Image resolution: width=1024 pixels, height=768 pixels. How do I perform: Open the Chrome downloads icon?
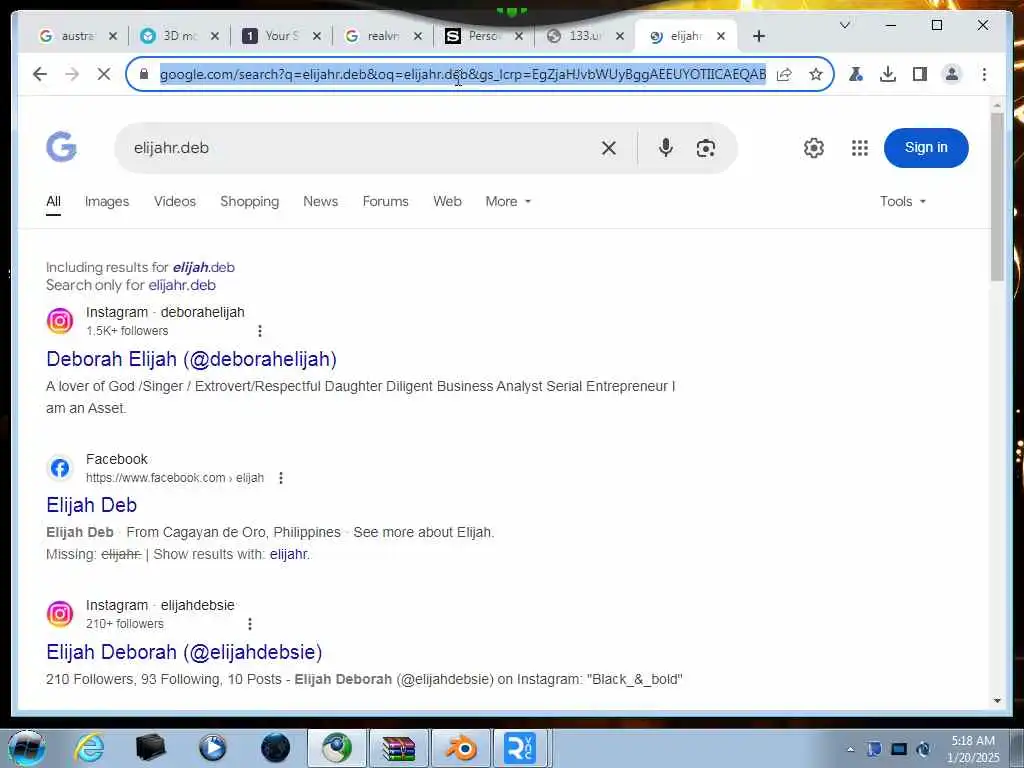tap(888, 74)
